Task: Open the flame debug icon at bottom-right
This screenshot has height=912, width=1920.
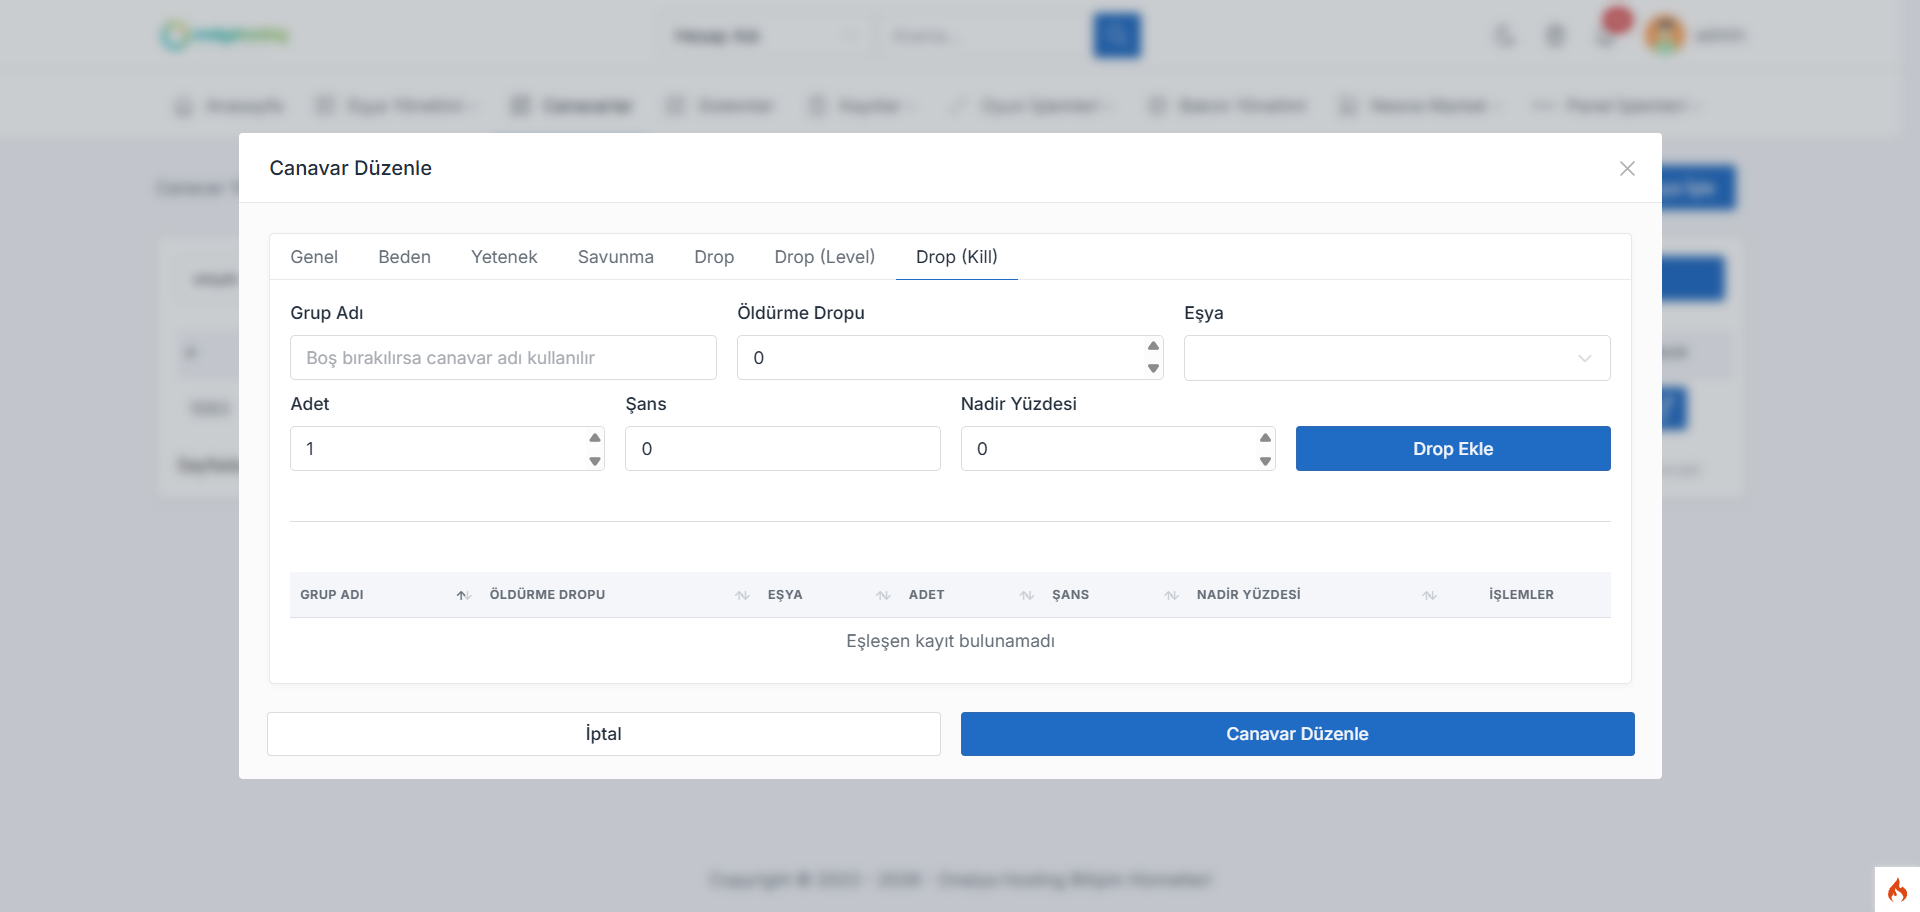Action: tap(1897, 890)
